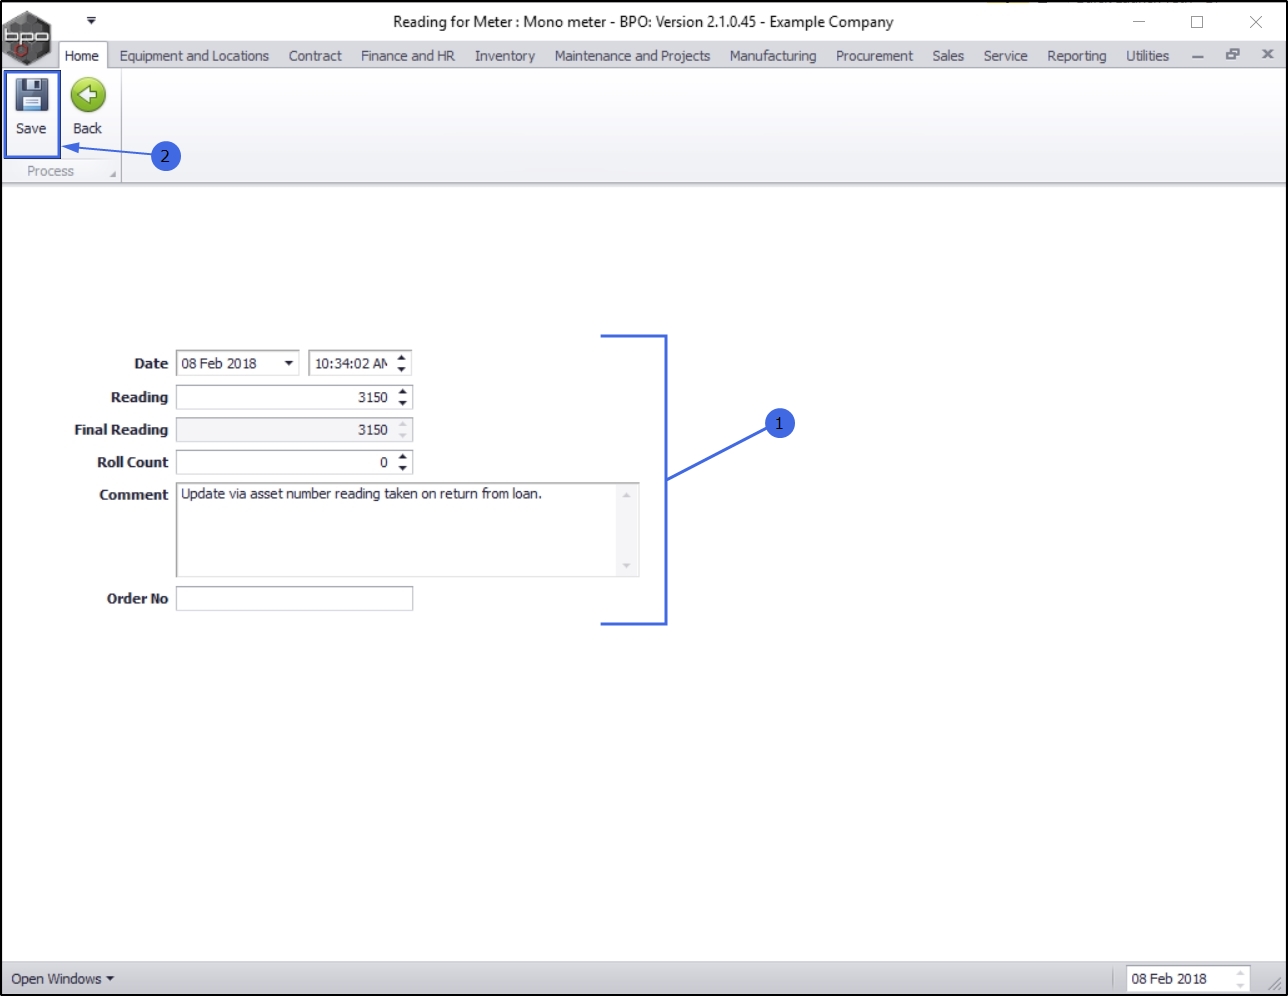The image size is (1288, 996).
Task: Decrement the status bar date
Action: click(1240, 985)
